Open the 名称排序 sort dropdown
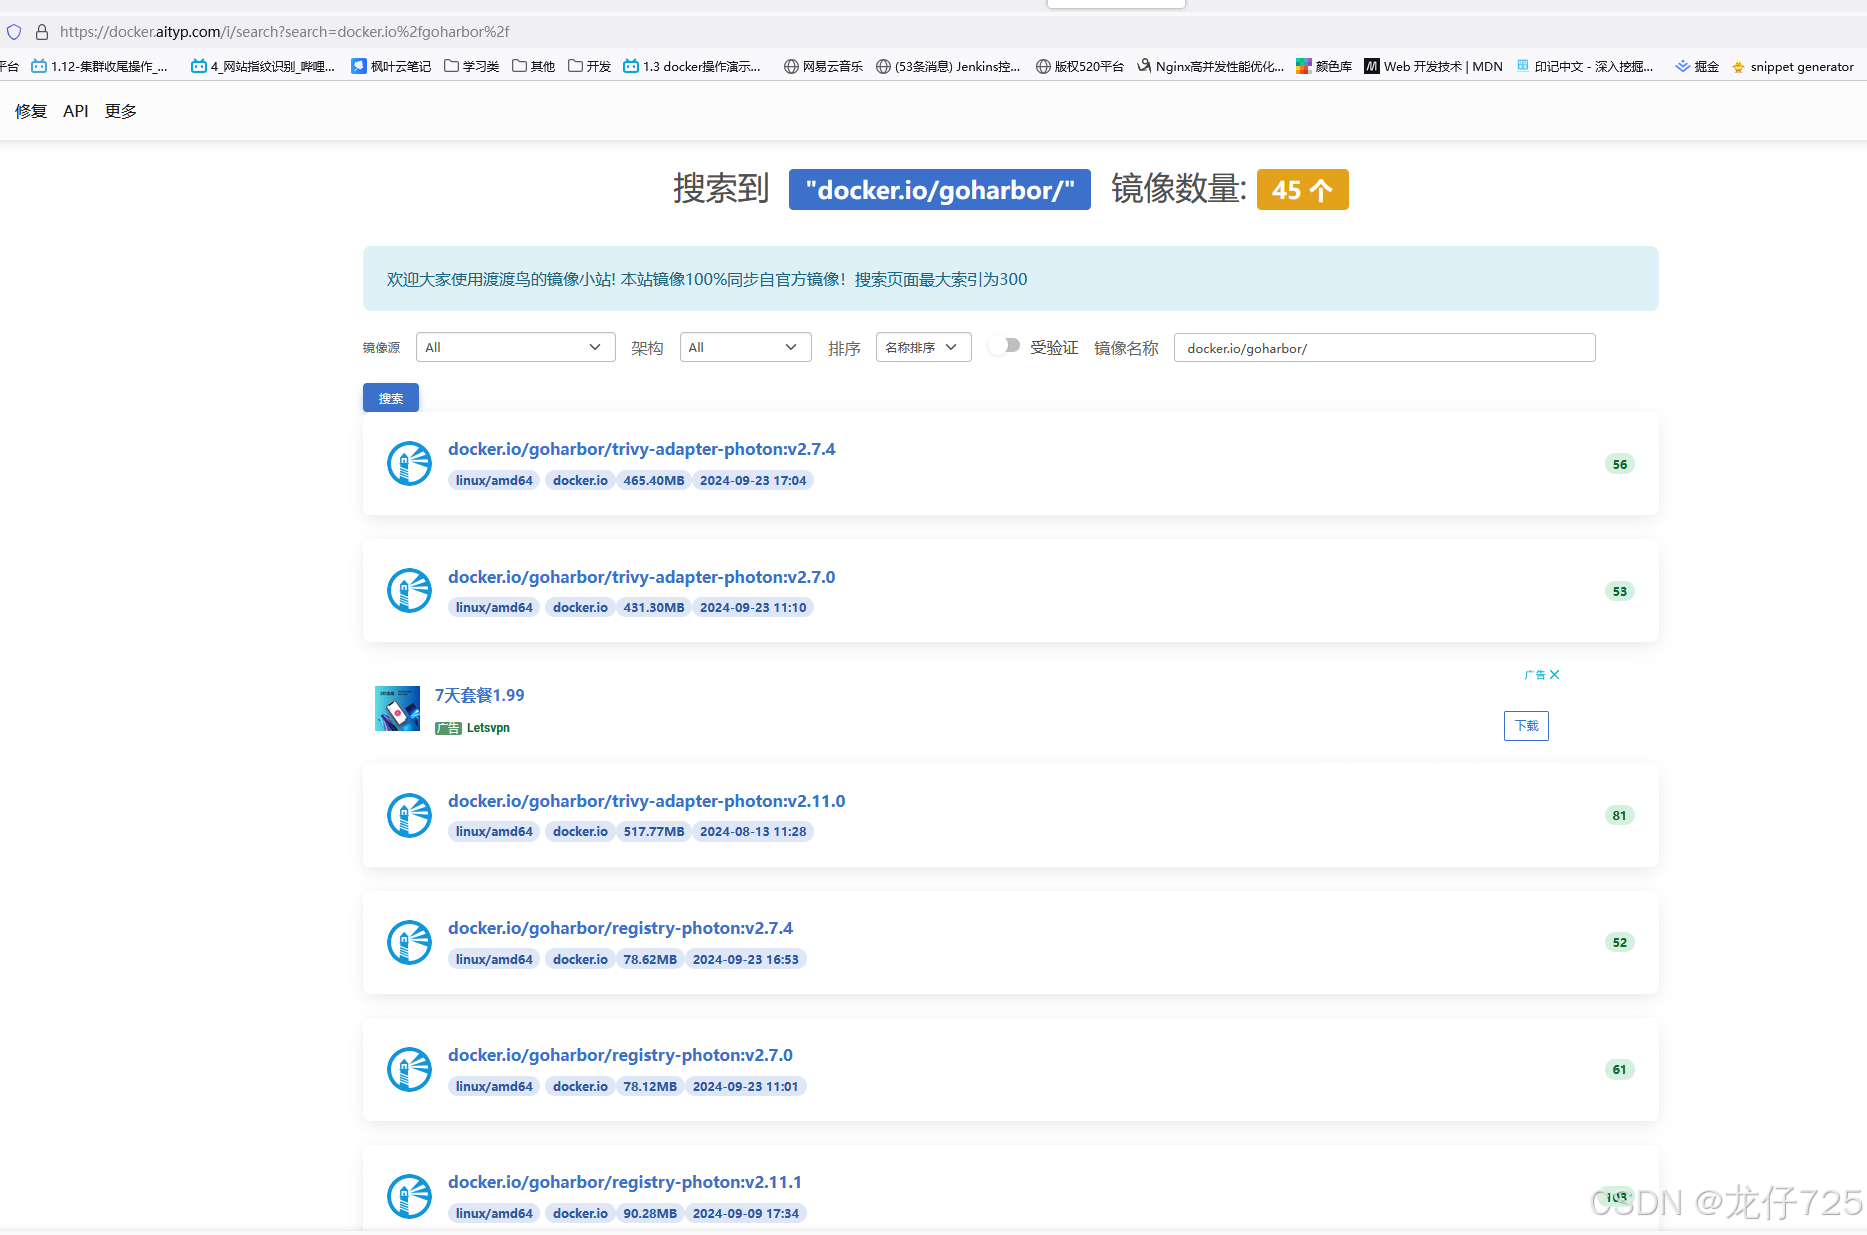 click(923, 347)
